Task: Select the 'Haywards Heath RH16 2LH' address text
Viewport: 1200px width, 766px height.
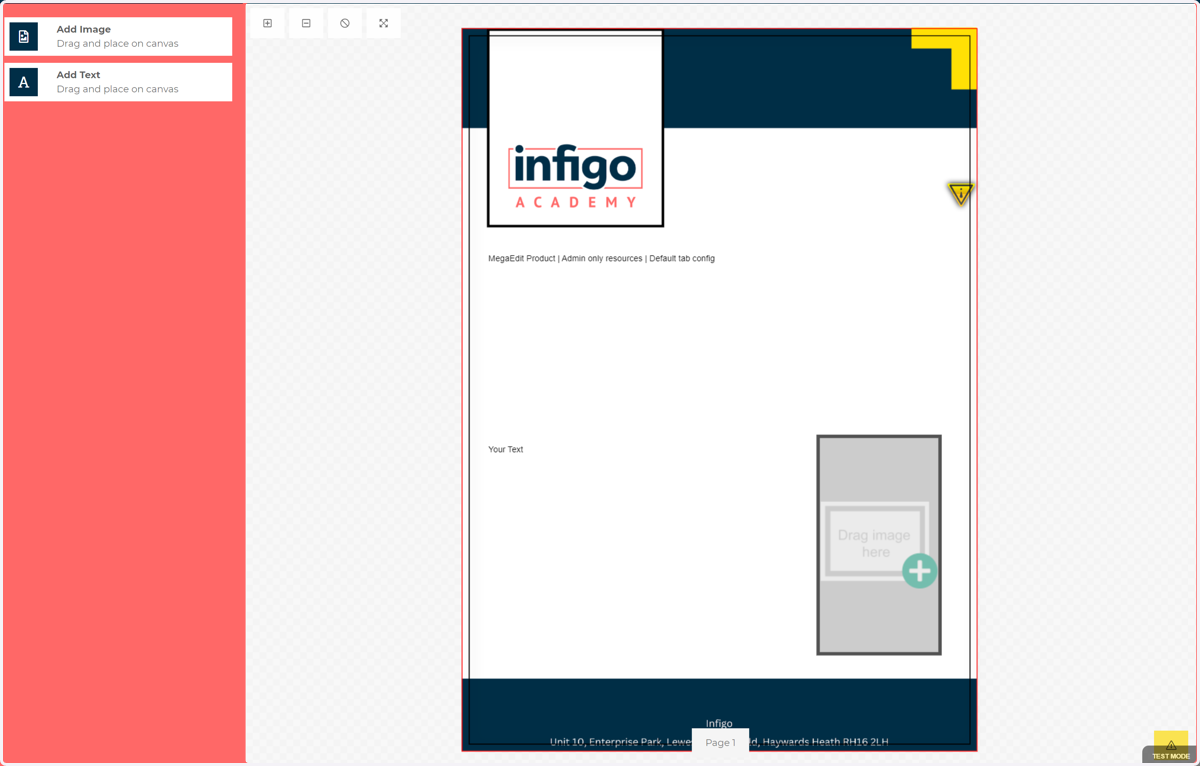Action: 826,742
